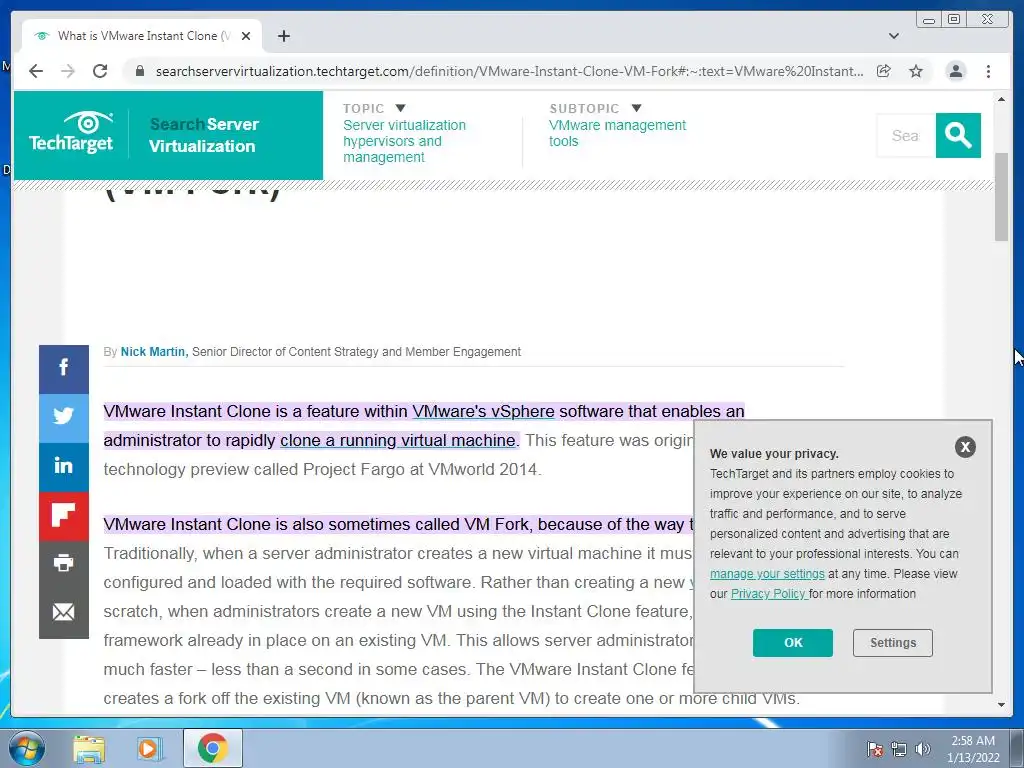Share article on LinkedIn
Image resolution: width=1024 pixels, height=768 pixels.
63,466
